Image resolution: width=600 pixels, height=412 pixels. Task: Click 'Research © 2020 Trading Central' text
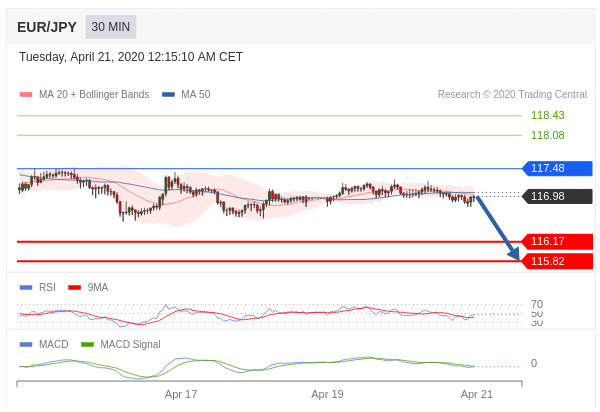point(512,94)
